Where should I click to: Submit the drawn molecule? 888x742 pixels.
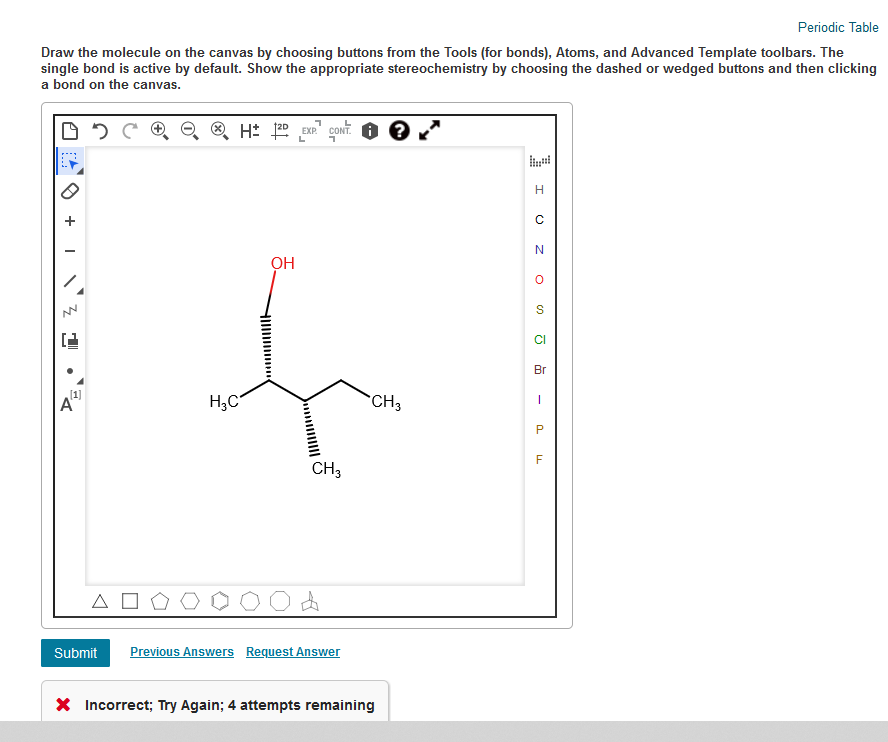pyautogui.click(x=75, y=653)
